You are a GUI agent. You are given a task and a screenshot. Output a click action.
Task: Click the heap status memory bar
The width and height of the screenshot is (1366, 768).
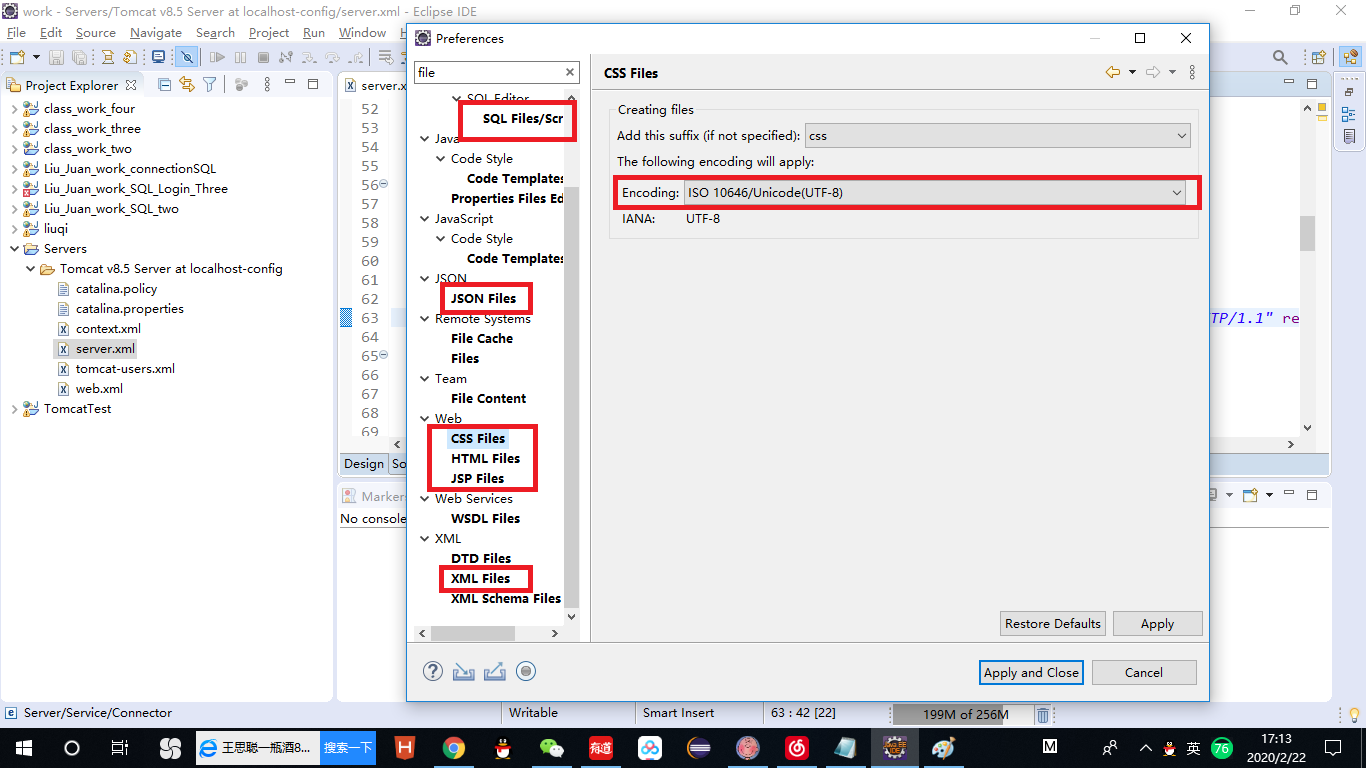coord(961,714)
